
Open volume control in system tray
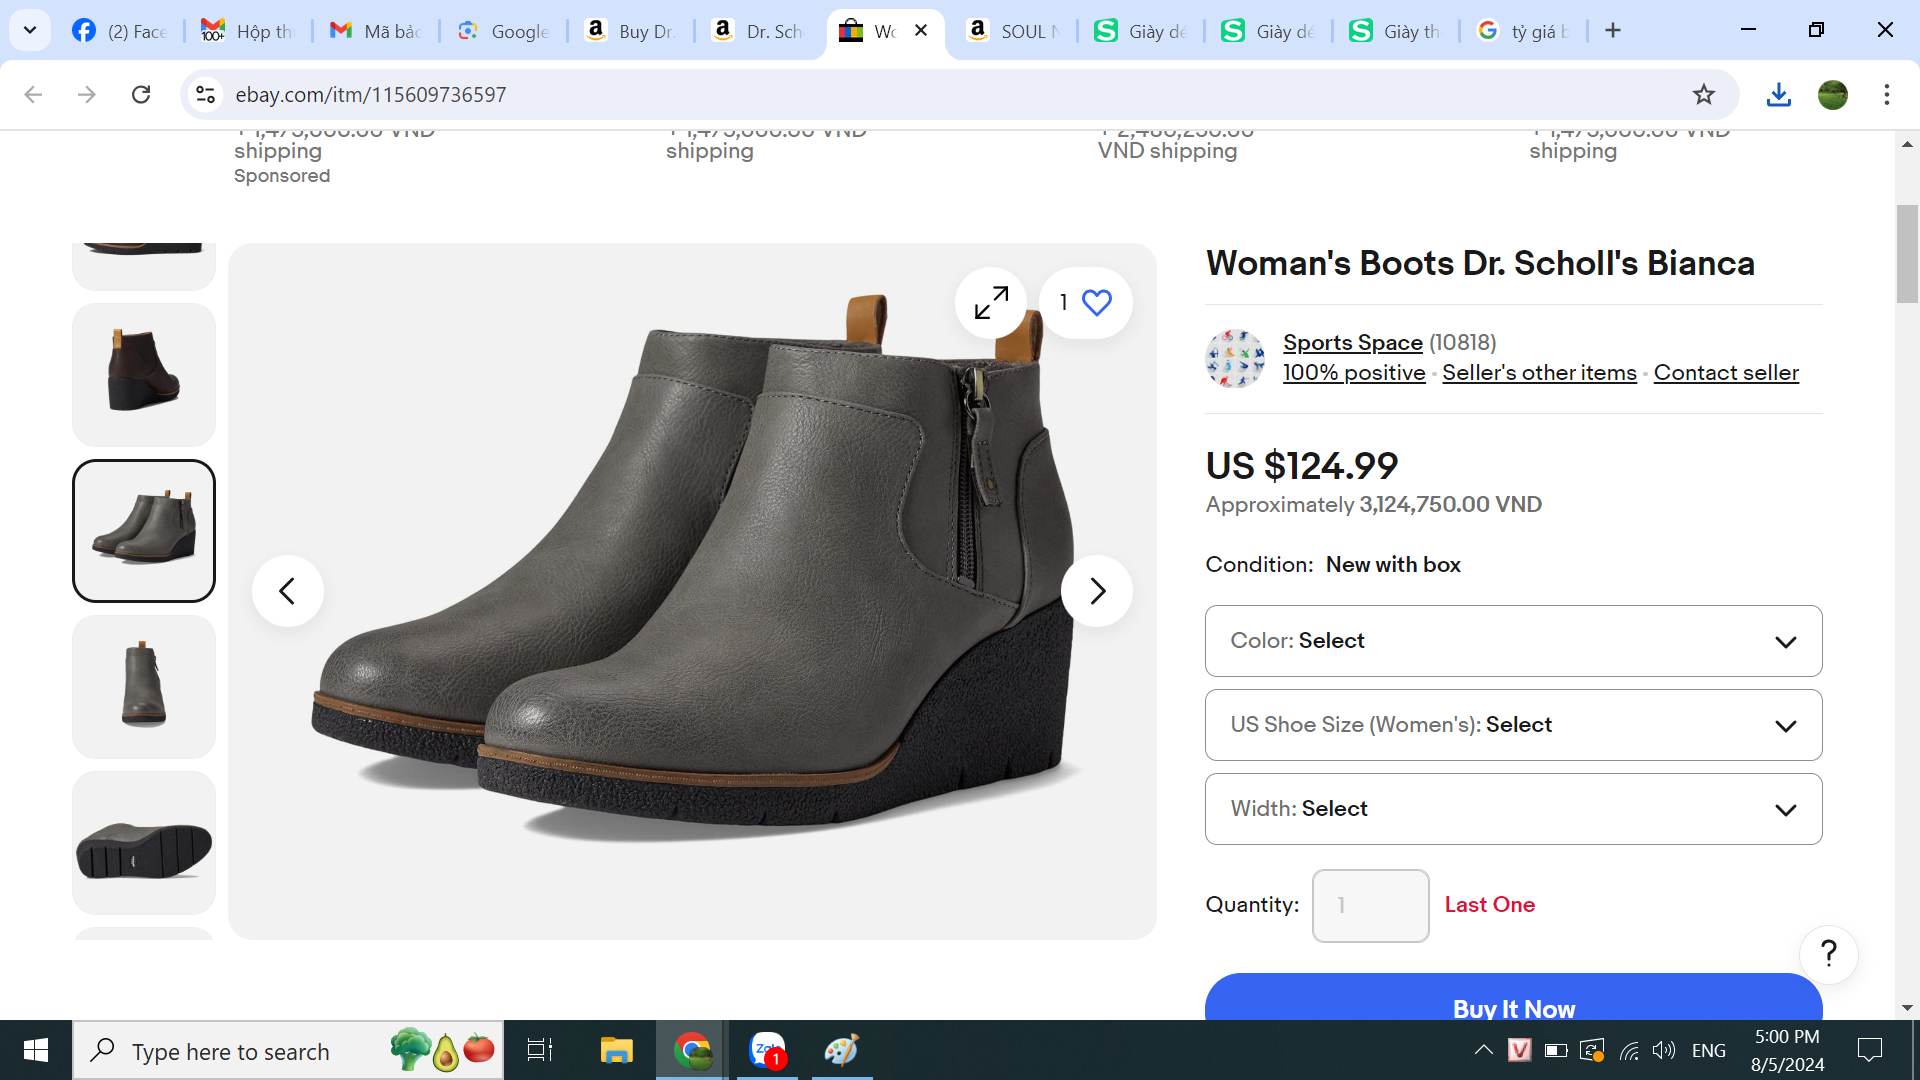[x=1664, y=1050]
